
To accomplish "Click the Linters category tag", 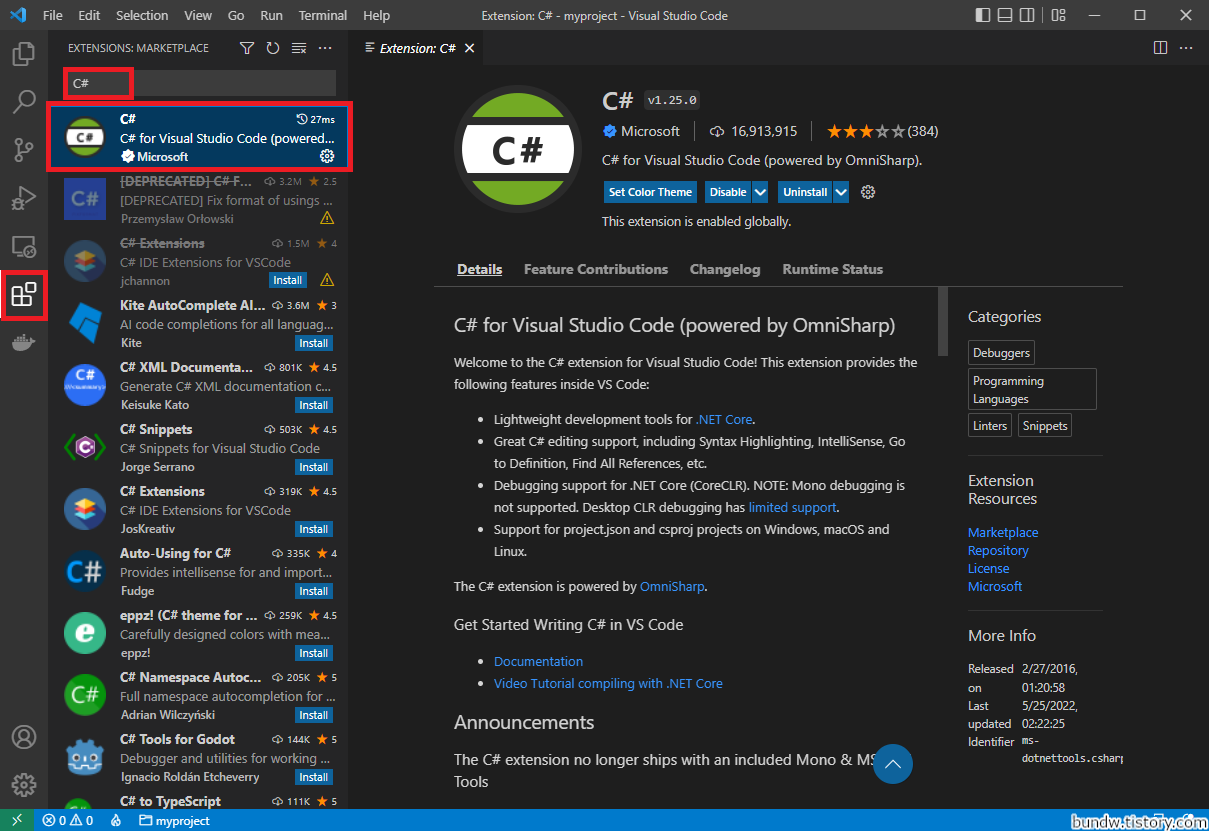I will pos(990,425).
